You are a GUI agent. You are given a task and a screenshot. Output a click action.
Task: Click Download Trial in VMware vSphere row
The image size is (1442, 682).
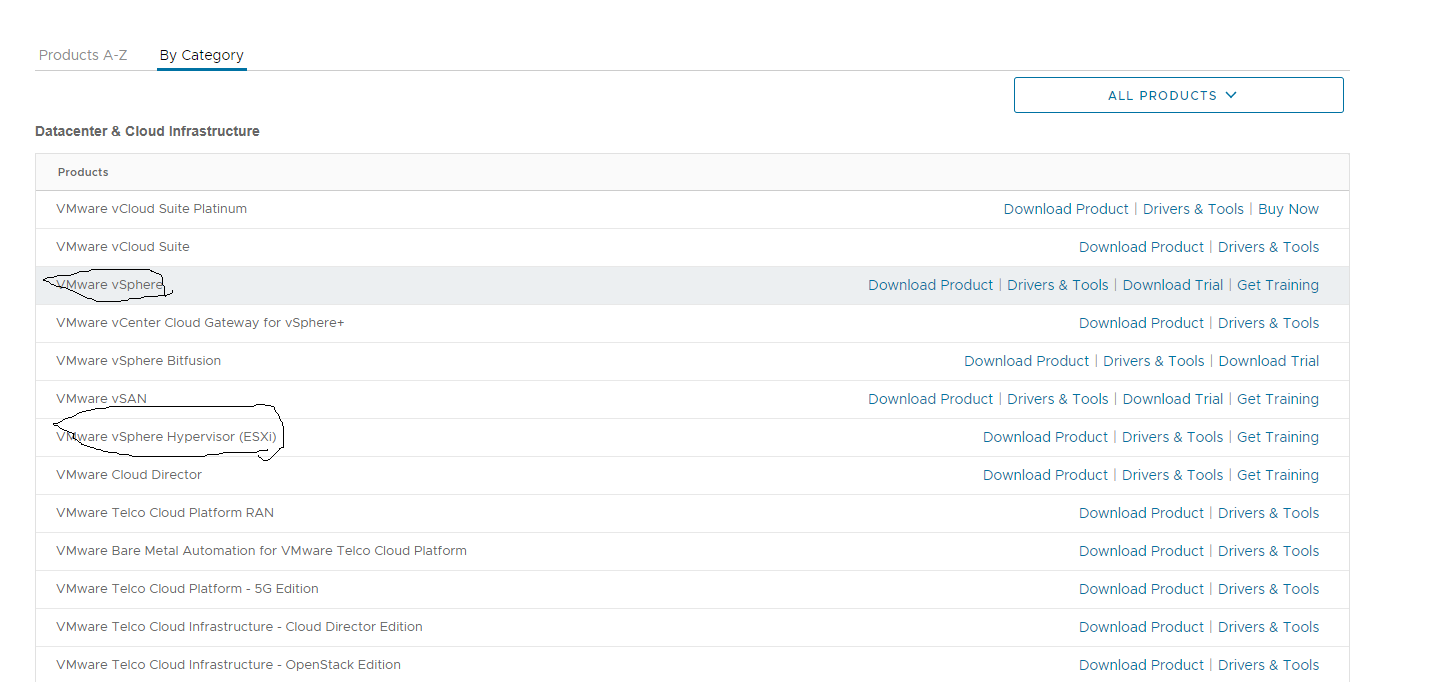coord(1172,285)
